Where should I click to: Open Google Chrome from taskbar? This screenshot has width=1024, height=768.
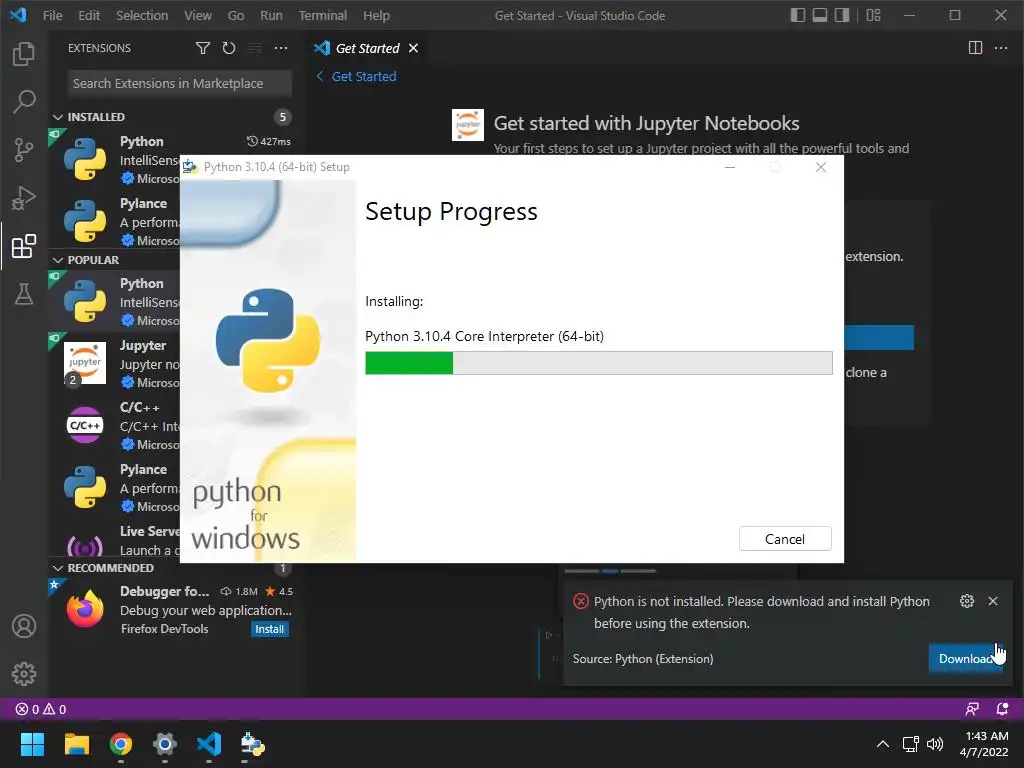[120, 744]
